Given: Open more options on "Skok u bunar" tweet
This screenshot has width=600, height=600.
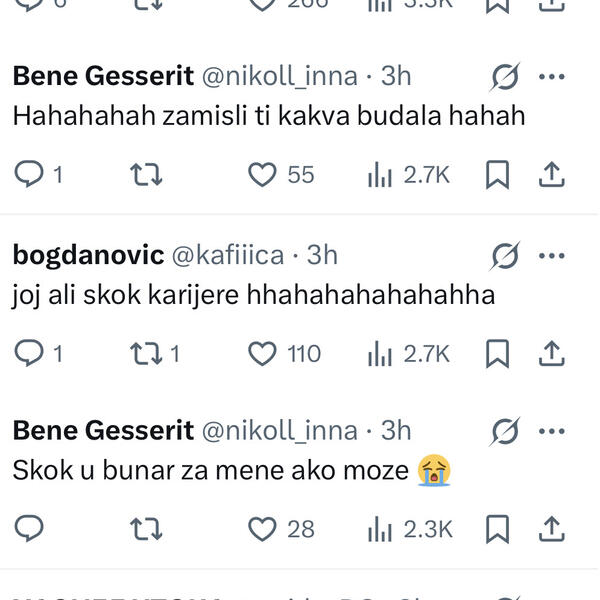Looking at the screenshot, I should click(552, 431).
